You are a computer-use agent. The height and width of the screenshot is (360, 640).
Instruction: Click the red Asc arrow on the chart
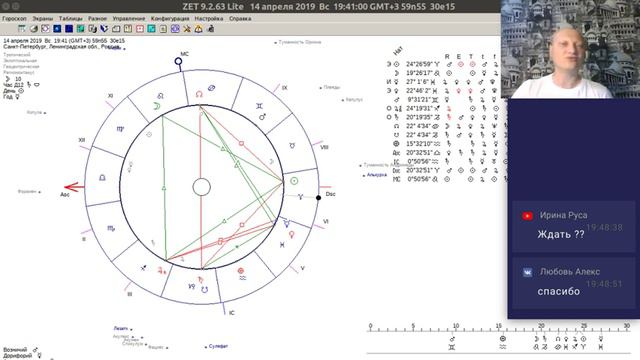[x=74, y=187]
